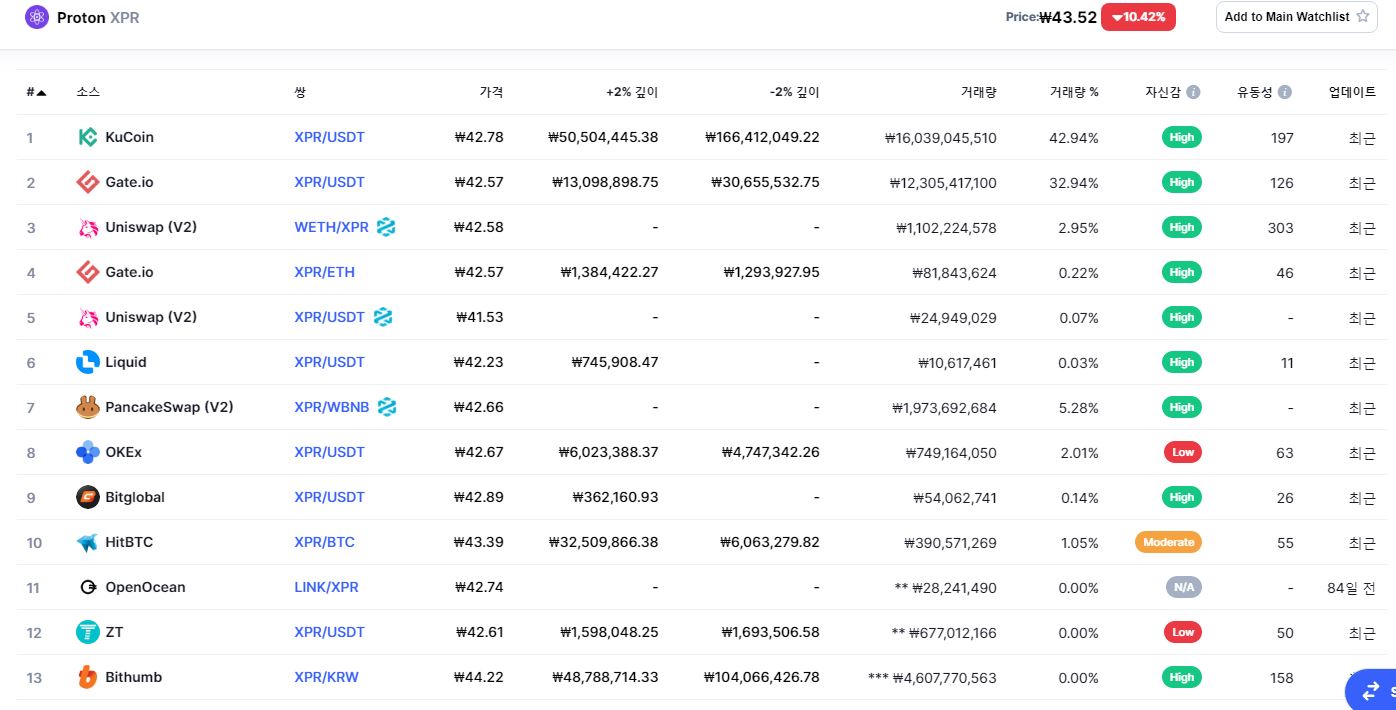The width and height of the screenshot is (1396, 710).
Task: Click the Uniswap logo in row 3
Action: coord(88,227)
